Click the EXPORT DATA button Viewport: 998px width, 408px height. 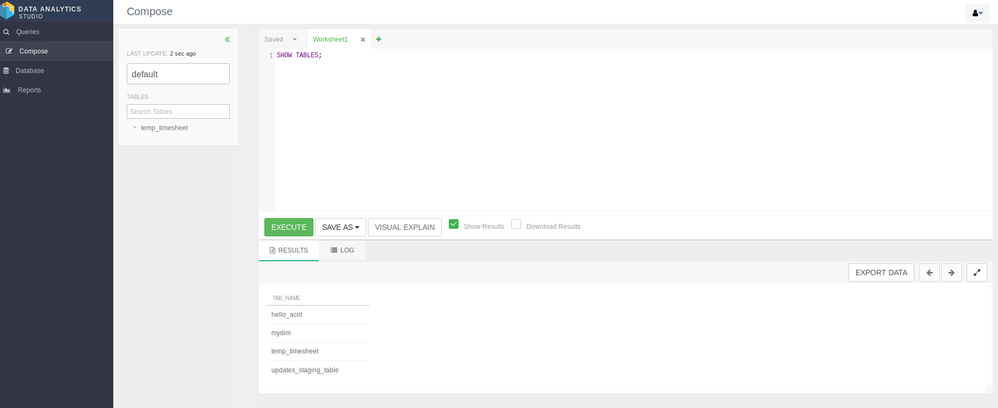[882, 272]
